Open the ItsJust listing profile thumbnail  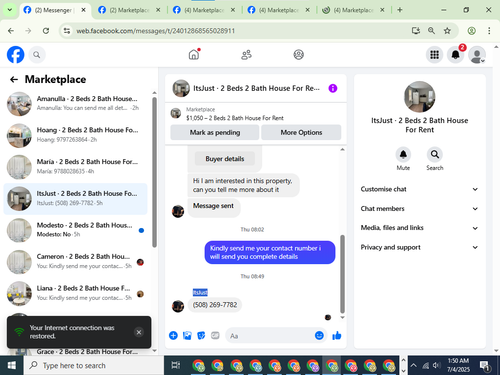[x=419, y=97]
